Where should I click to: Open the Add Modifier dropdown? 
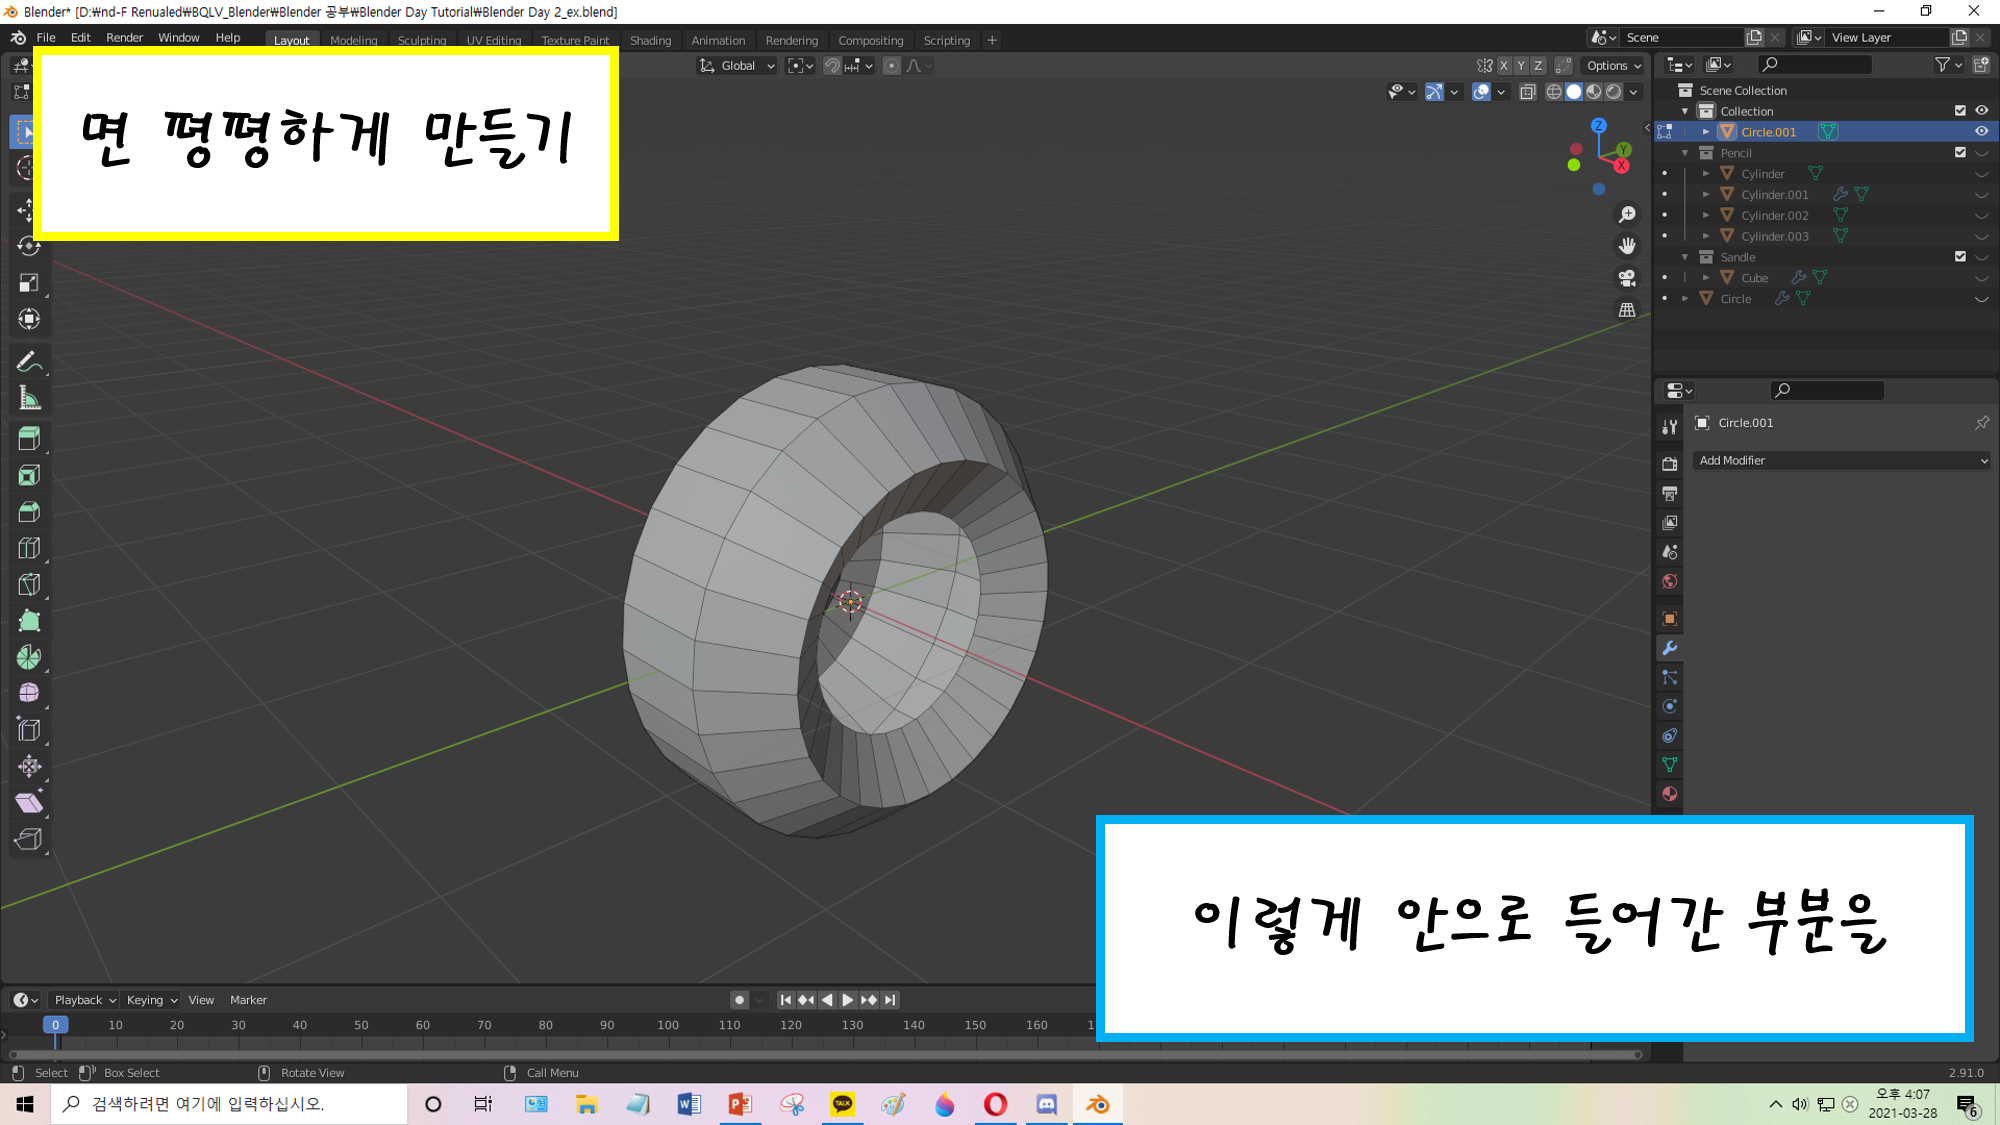[1842, 461]
